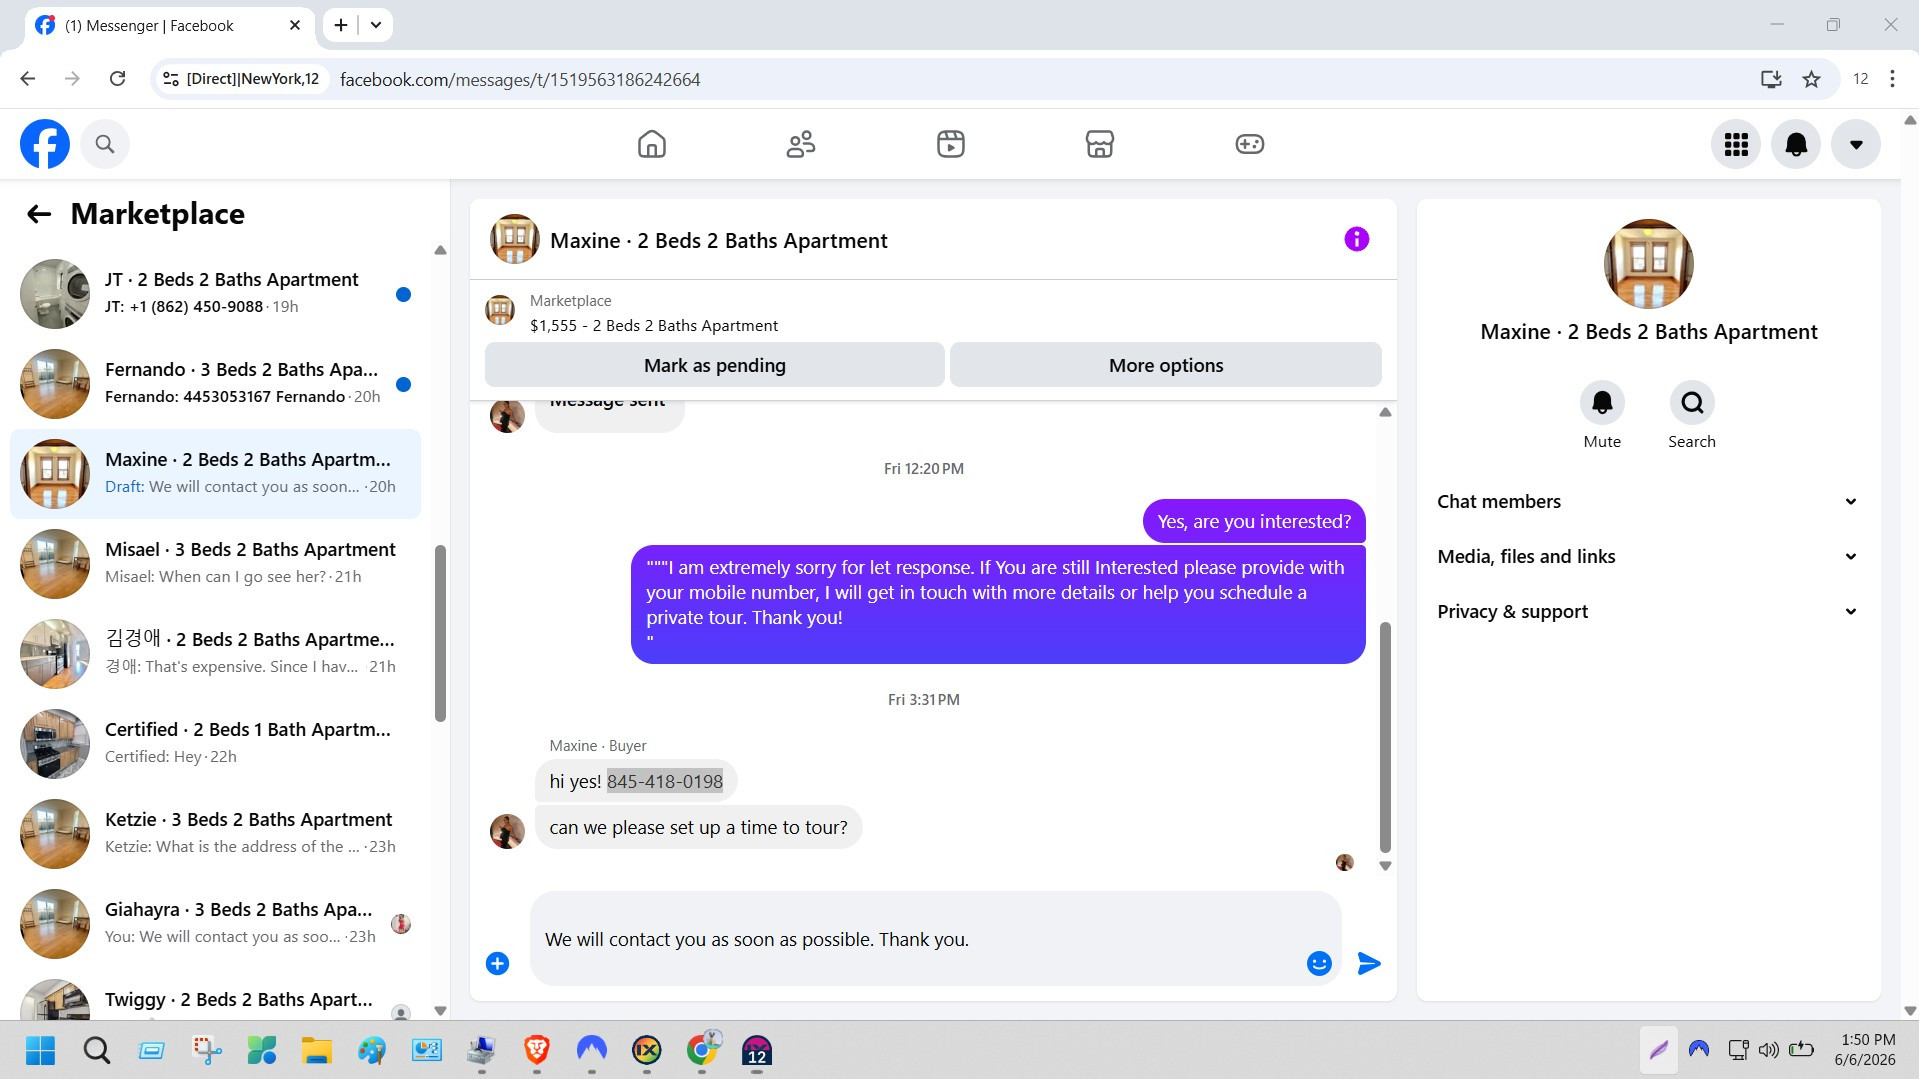This screenshot has height=1079, width=1919.
Task: Open Fernando 3 Beds 2 Baths conversation
Action: tap(215, 383)
